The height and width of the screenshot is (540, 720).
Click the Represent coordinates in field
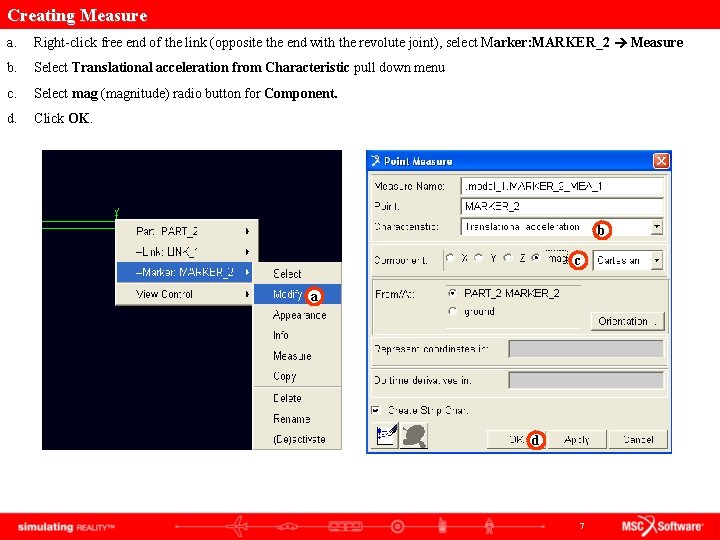point(586,349)
